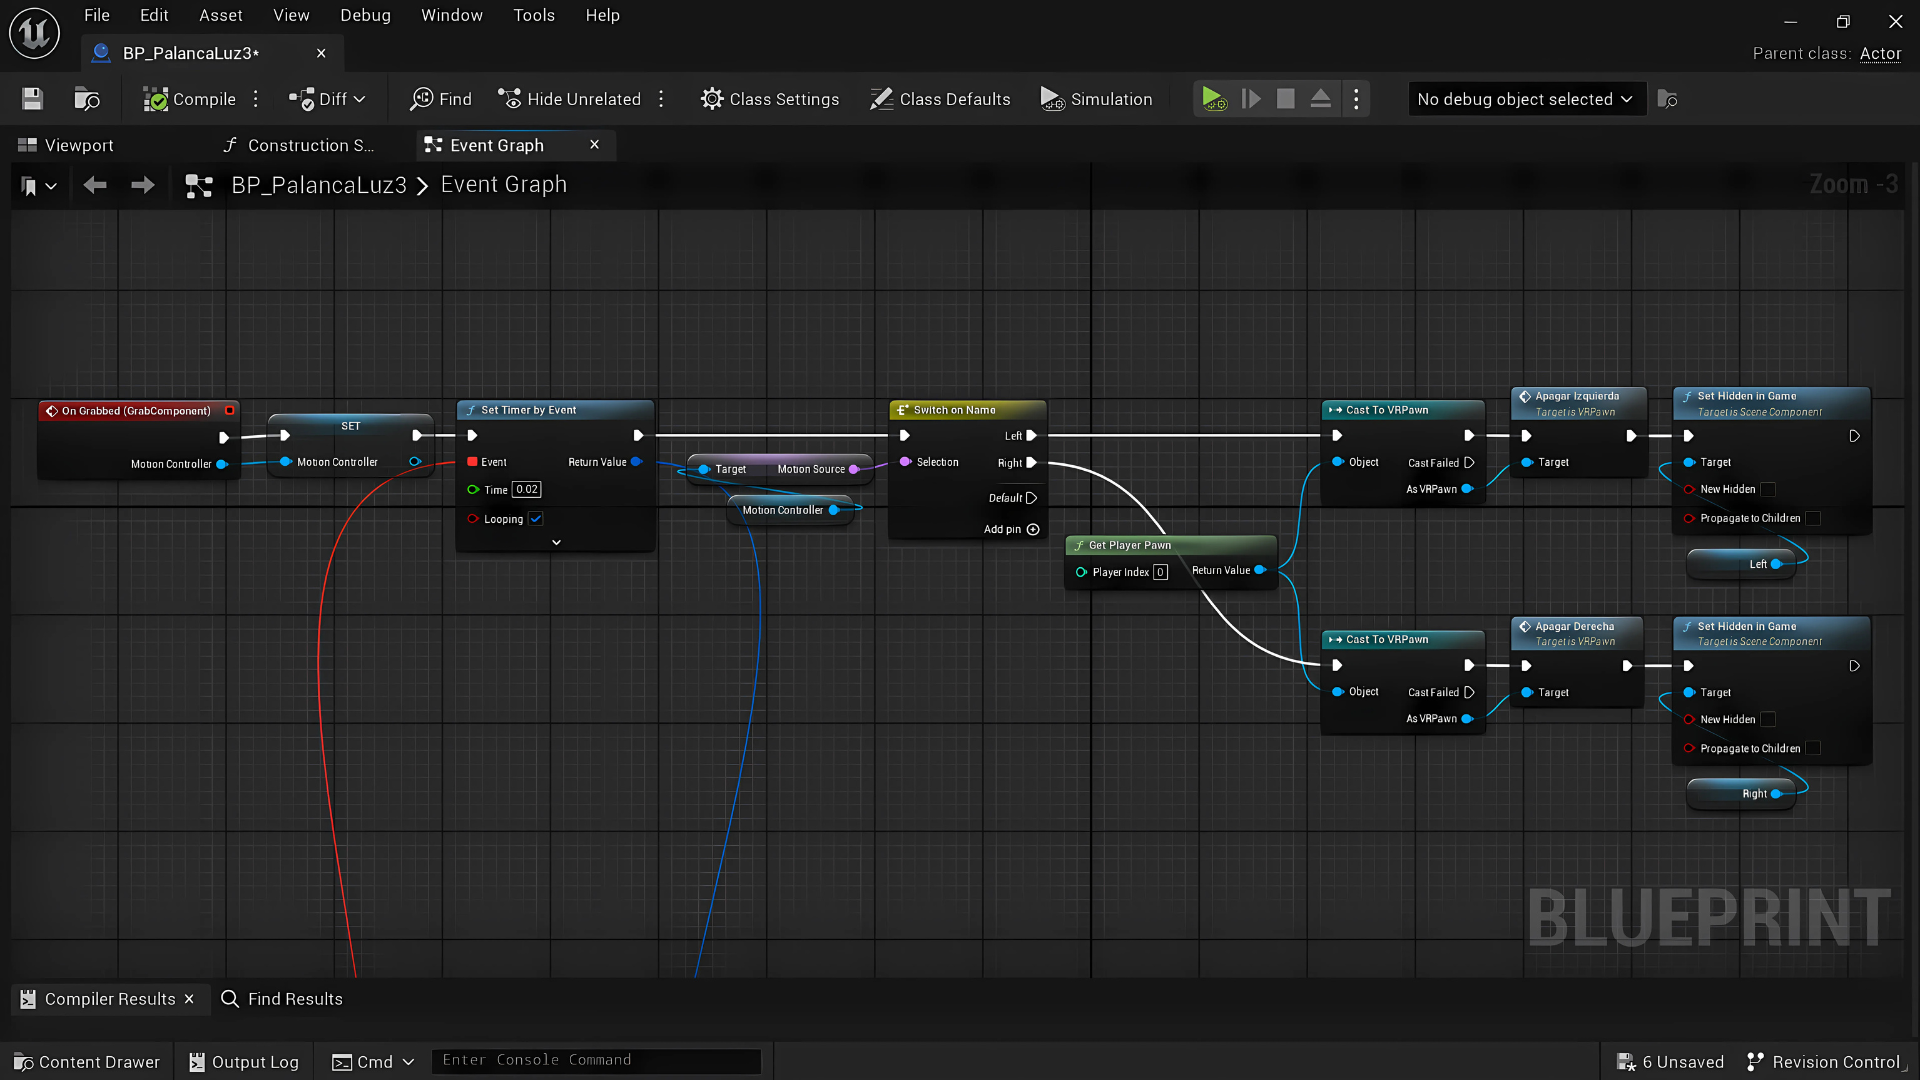Browse to asset in Content Browser
The image size is (1920, 1080).
coord(87,99)
